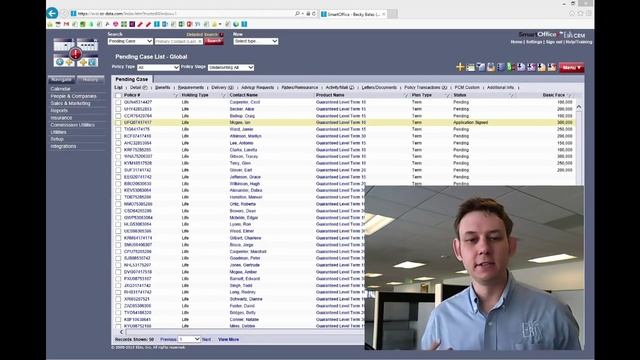Screen dimensions: 640x360
Task: Open the Search type Pending Case dropdown
Action: pos(130,41)
